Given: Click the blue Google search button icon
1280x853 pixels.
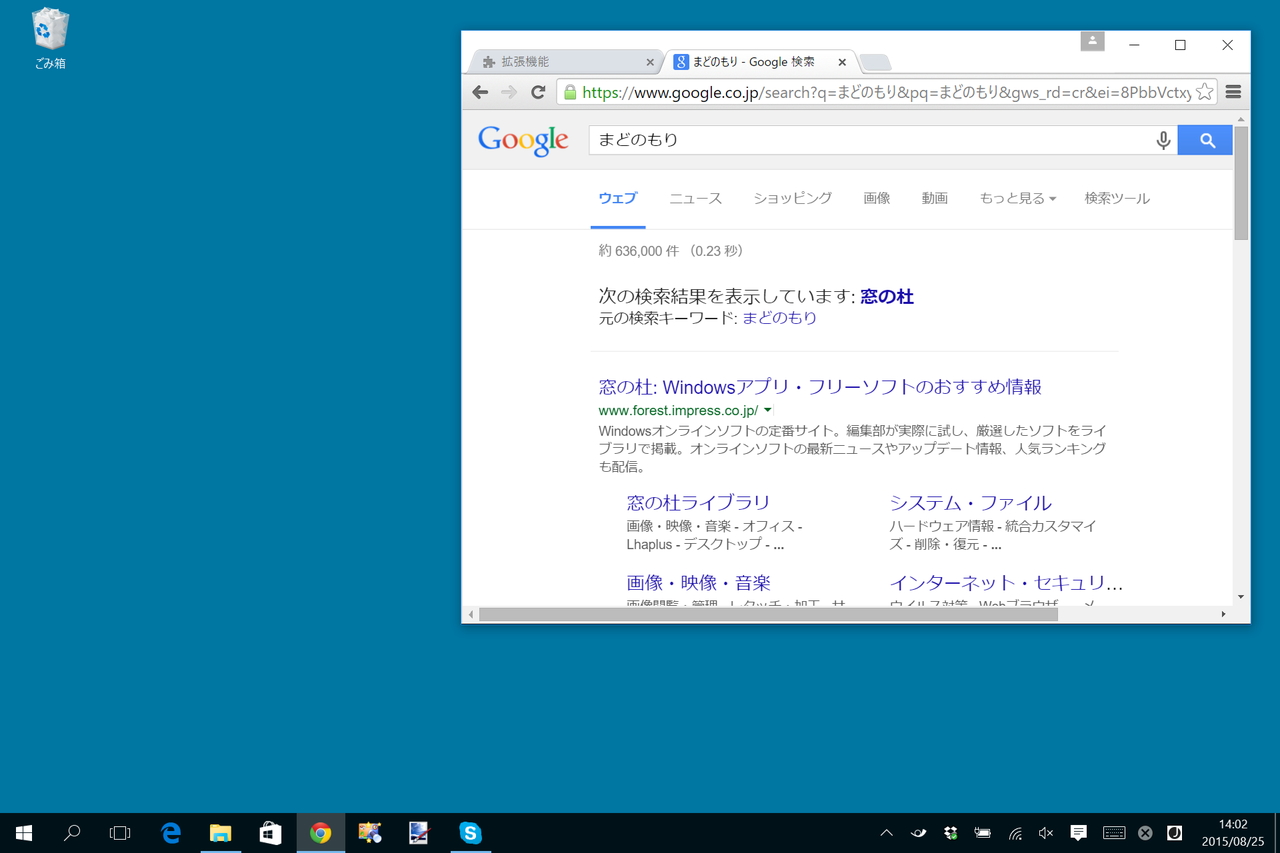Looking at the screenshot, I should pos(1204,140).
